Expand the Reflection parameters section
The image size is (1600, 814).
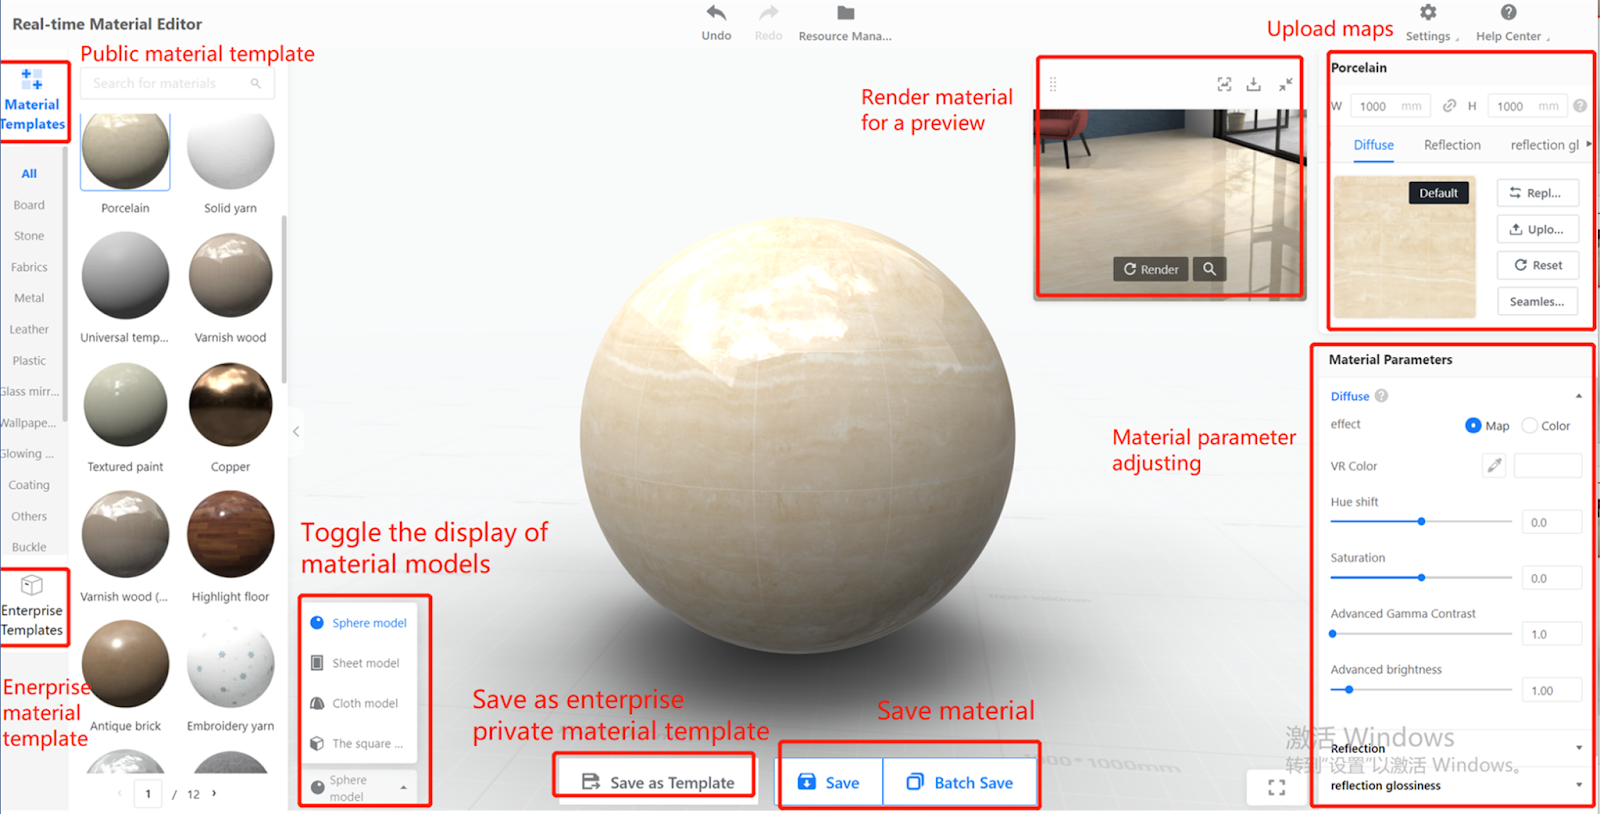pos(1579,748)
